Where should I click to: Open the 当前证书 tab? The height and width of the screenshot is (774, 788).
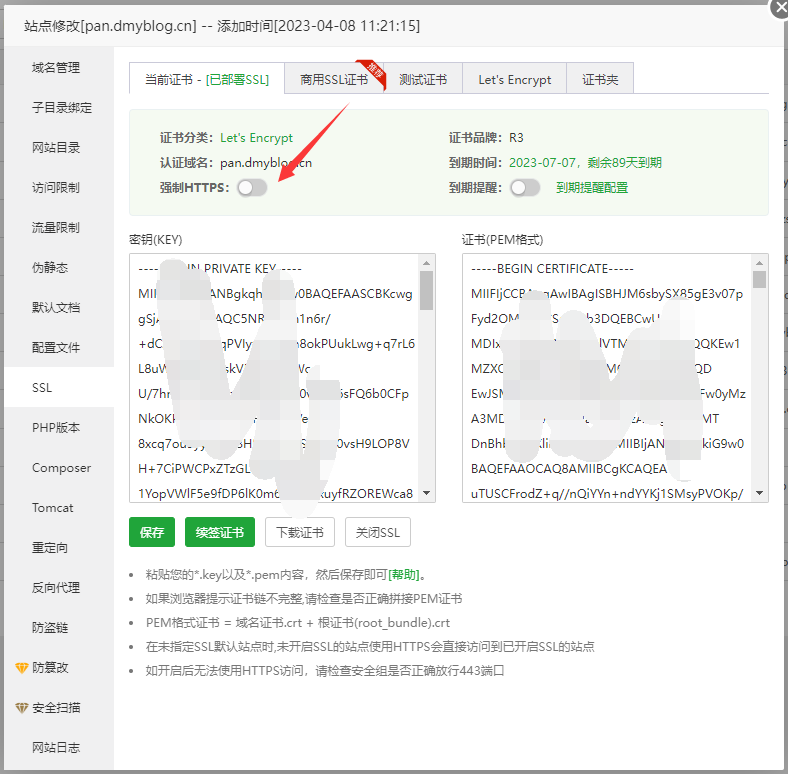point(207,79)
